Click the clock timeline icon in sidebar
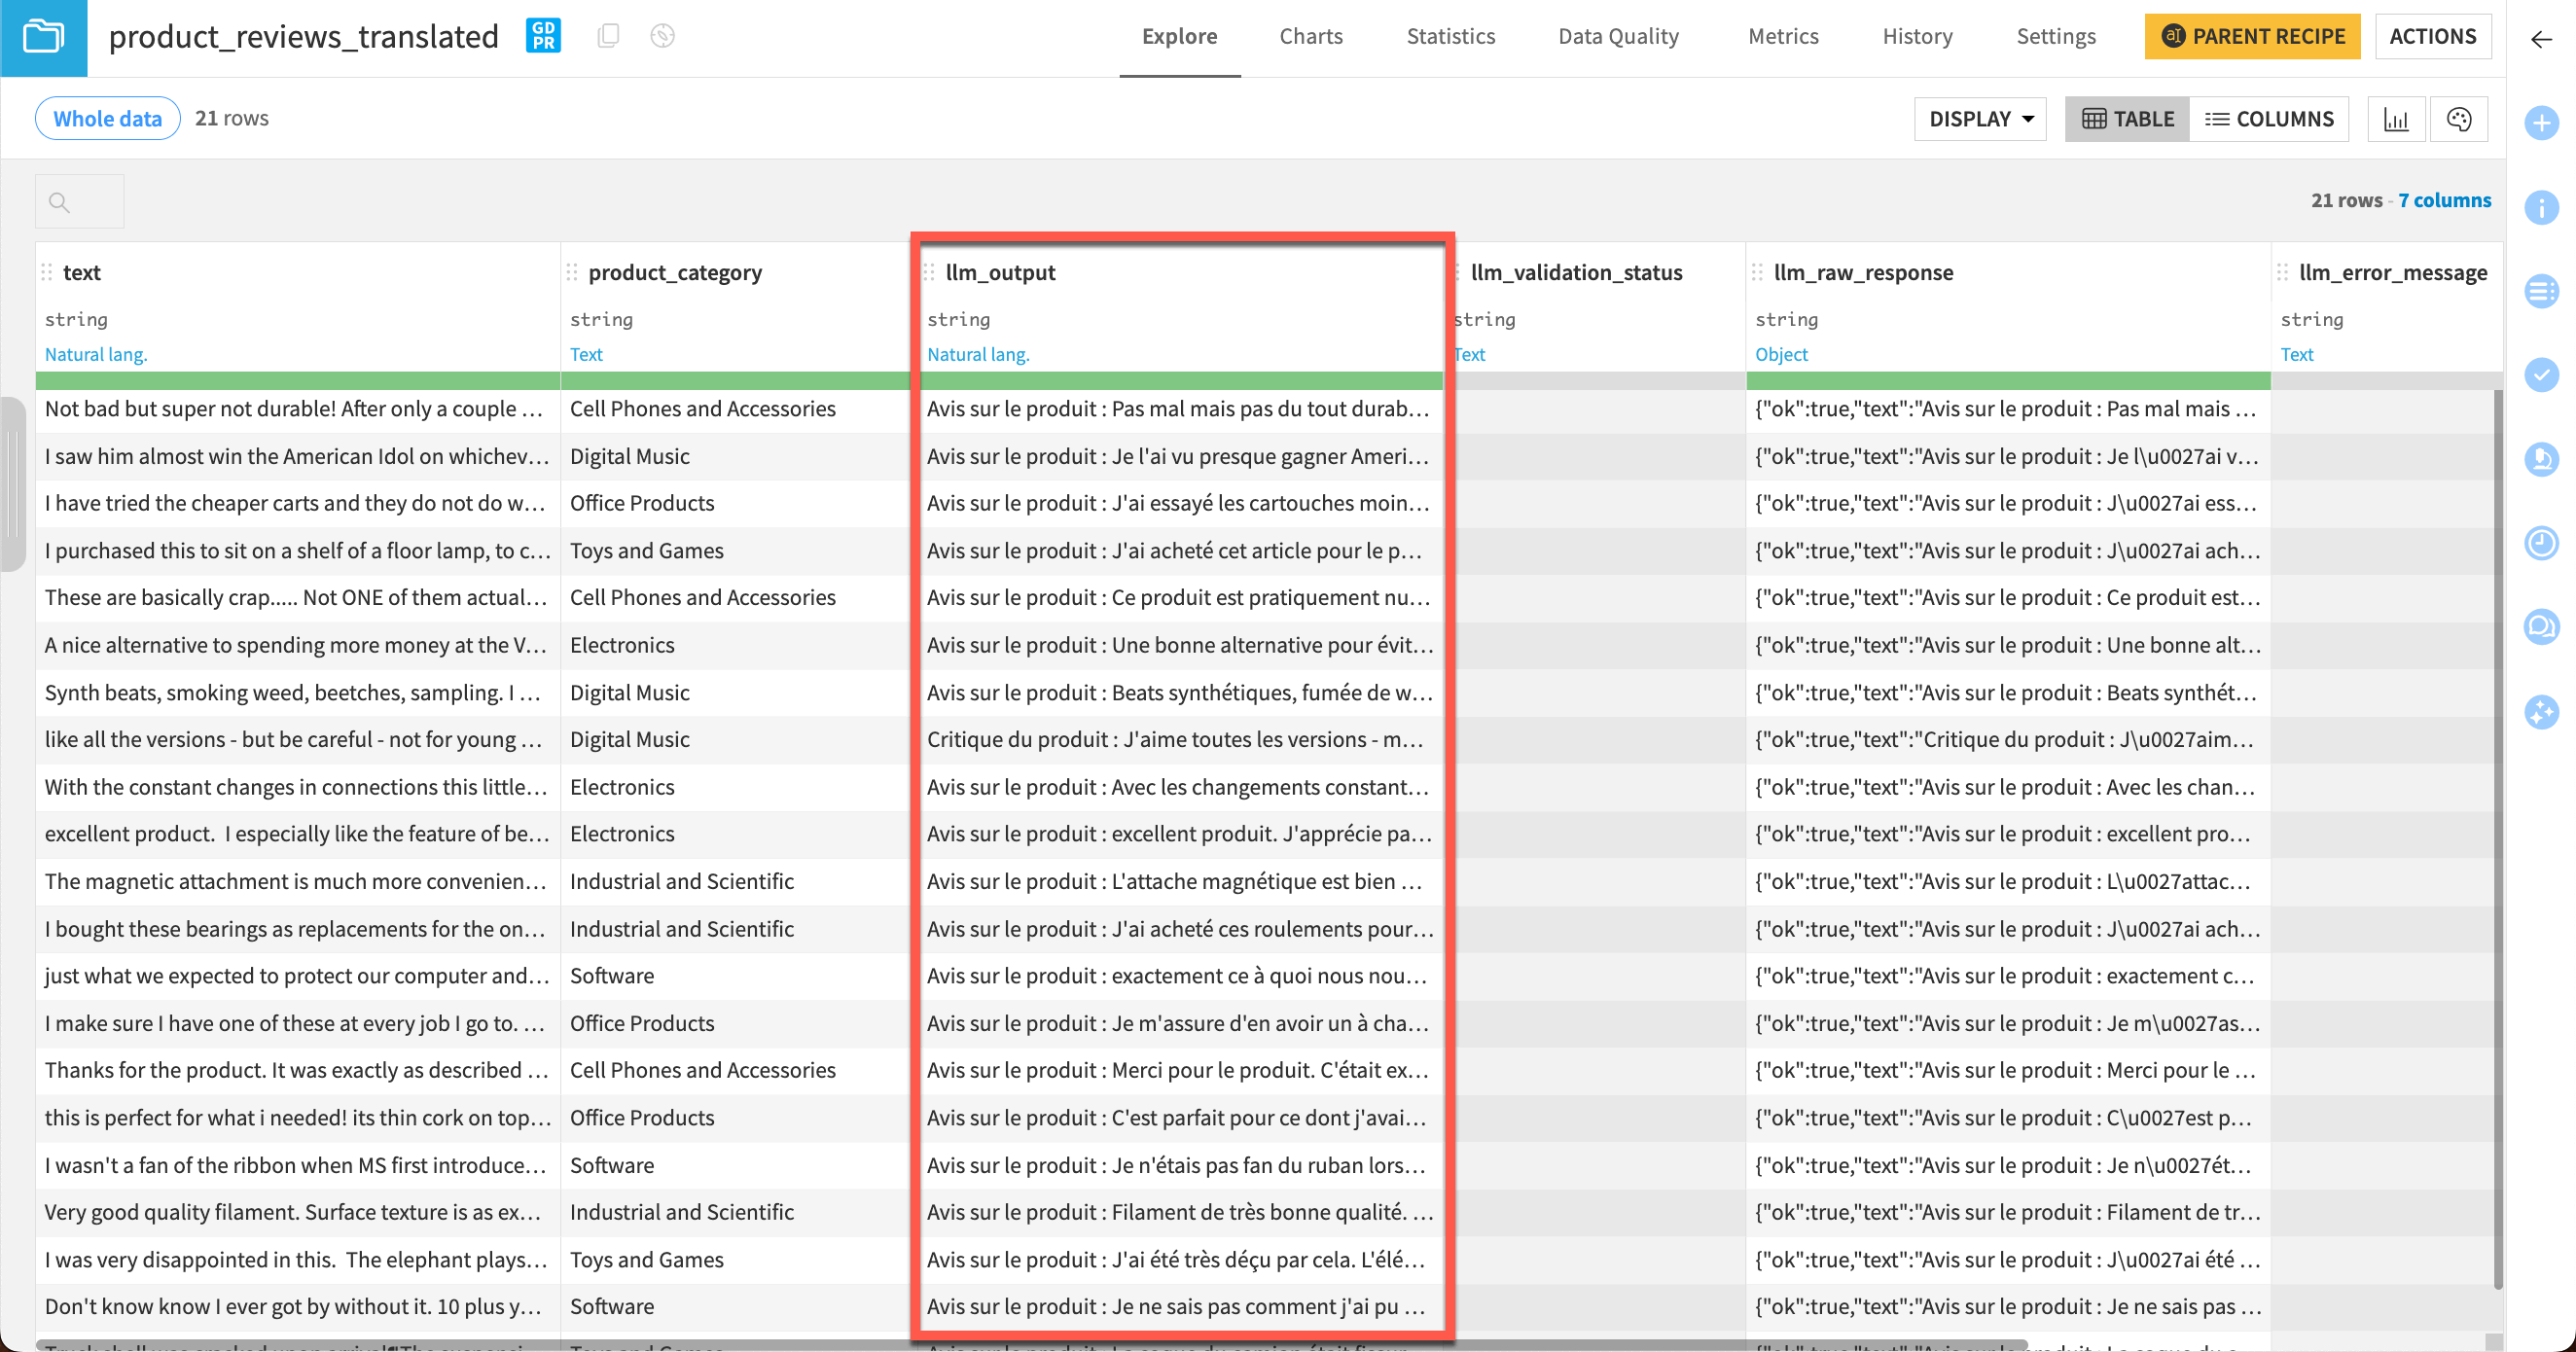2576x1352 pixels. point(2541,543)
